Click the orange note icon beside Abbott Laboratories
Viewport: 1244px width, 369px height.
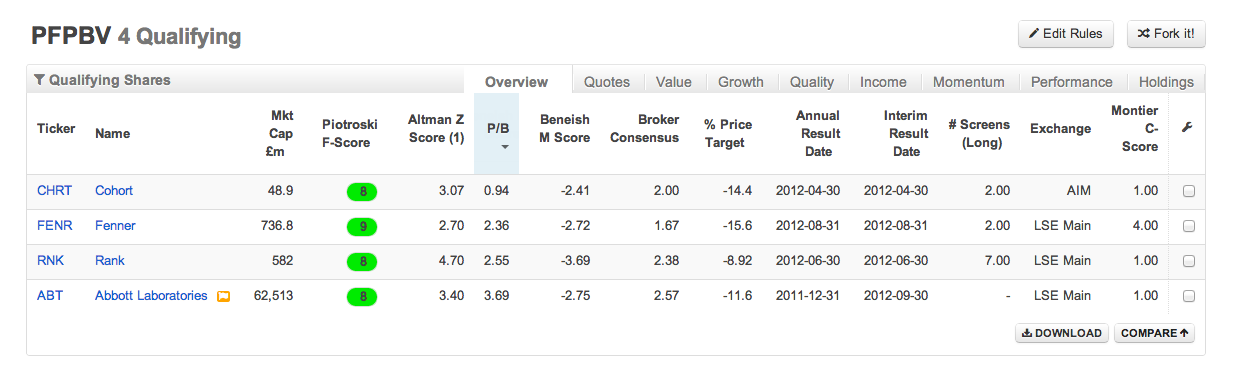[224, 296]
